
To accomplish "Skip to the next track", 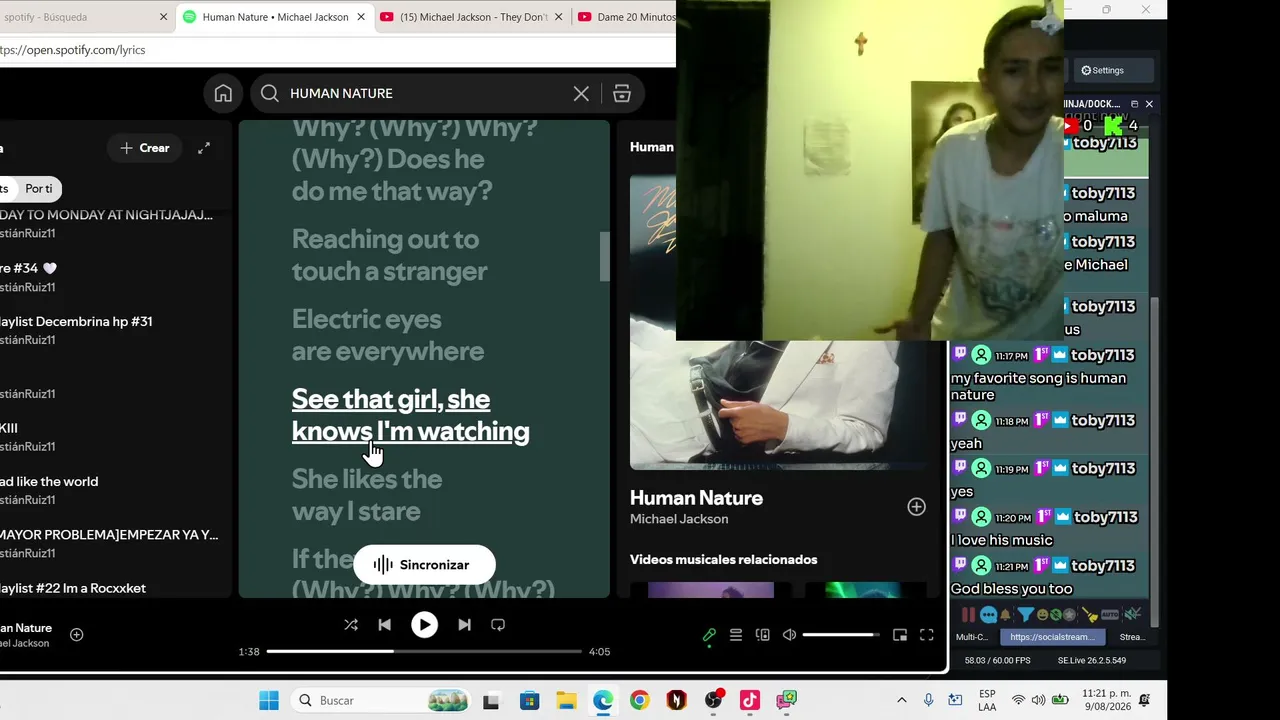I will point(464,625).
